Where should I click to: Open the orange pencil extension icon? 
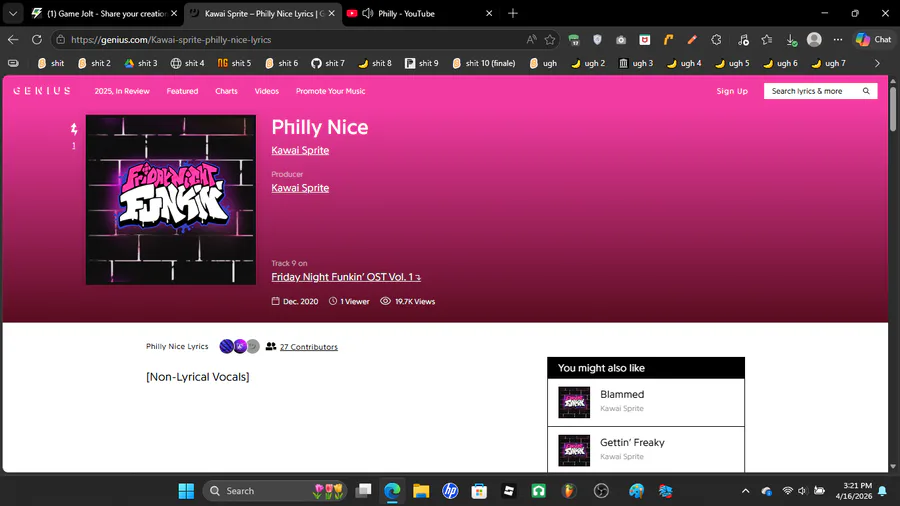[x=692, y=40]
